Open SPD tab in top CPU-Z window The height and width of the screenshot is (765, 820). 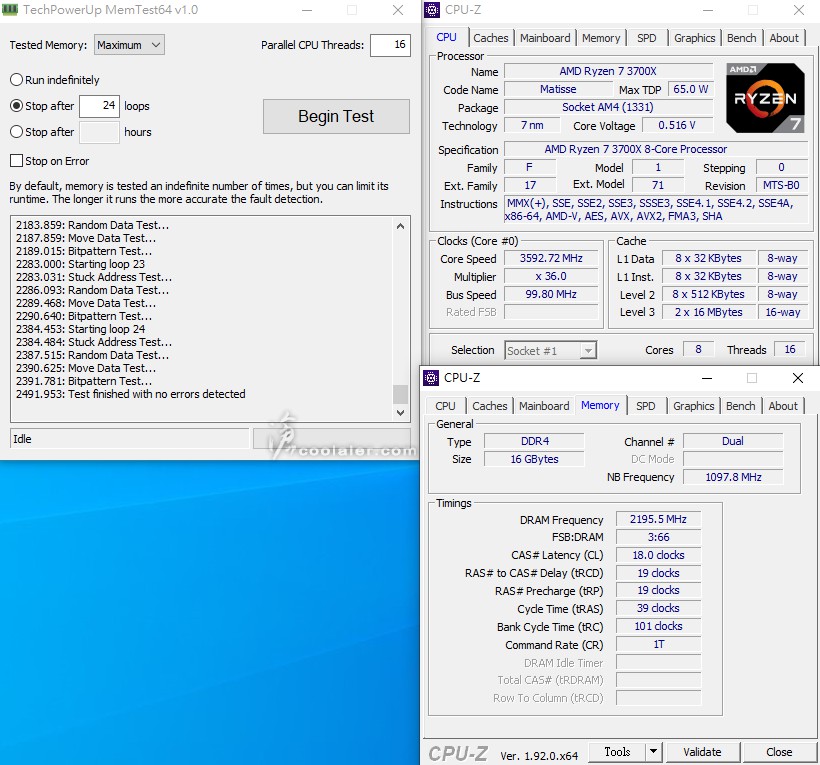[x=646, y=38]
